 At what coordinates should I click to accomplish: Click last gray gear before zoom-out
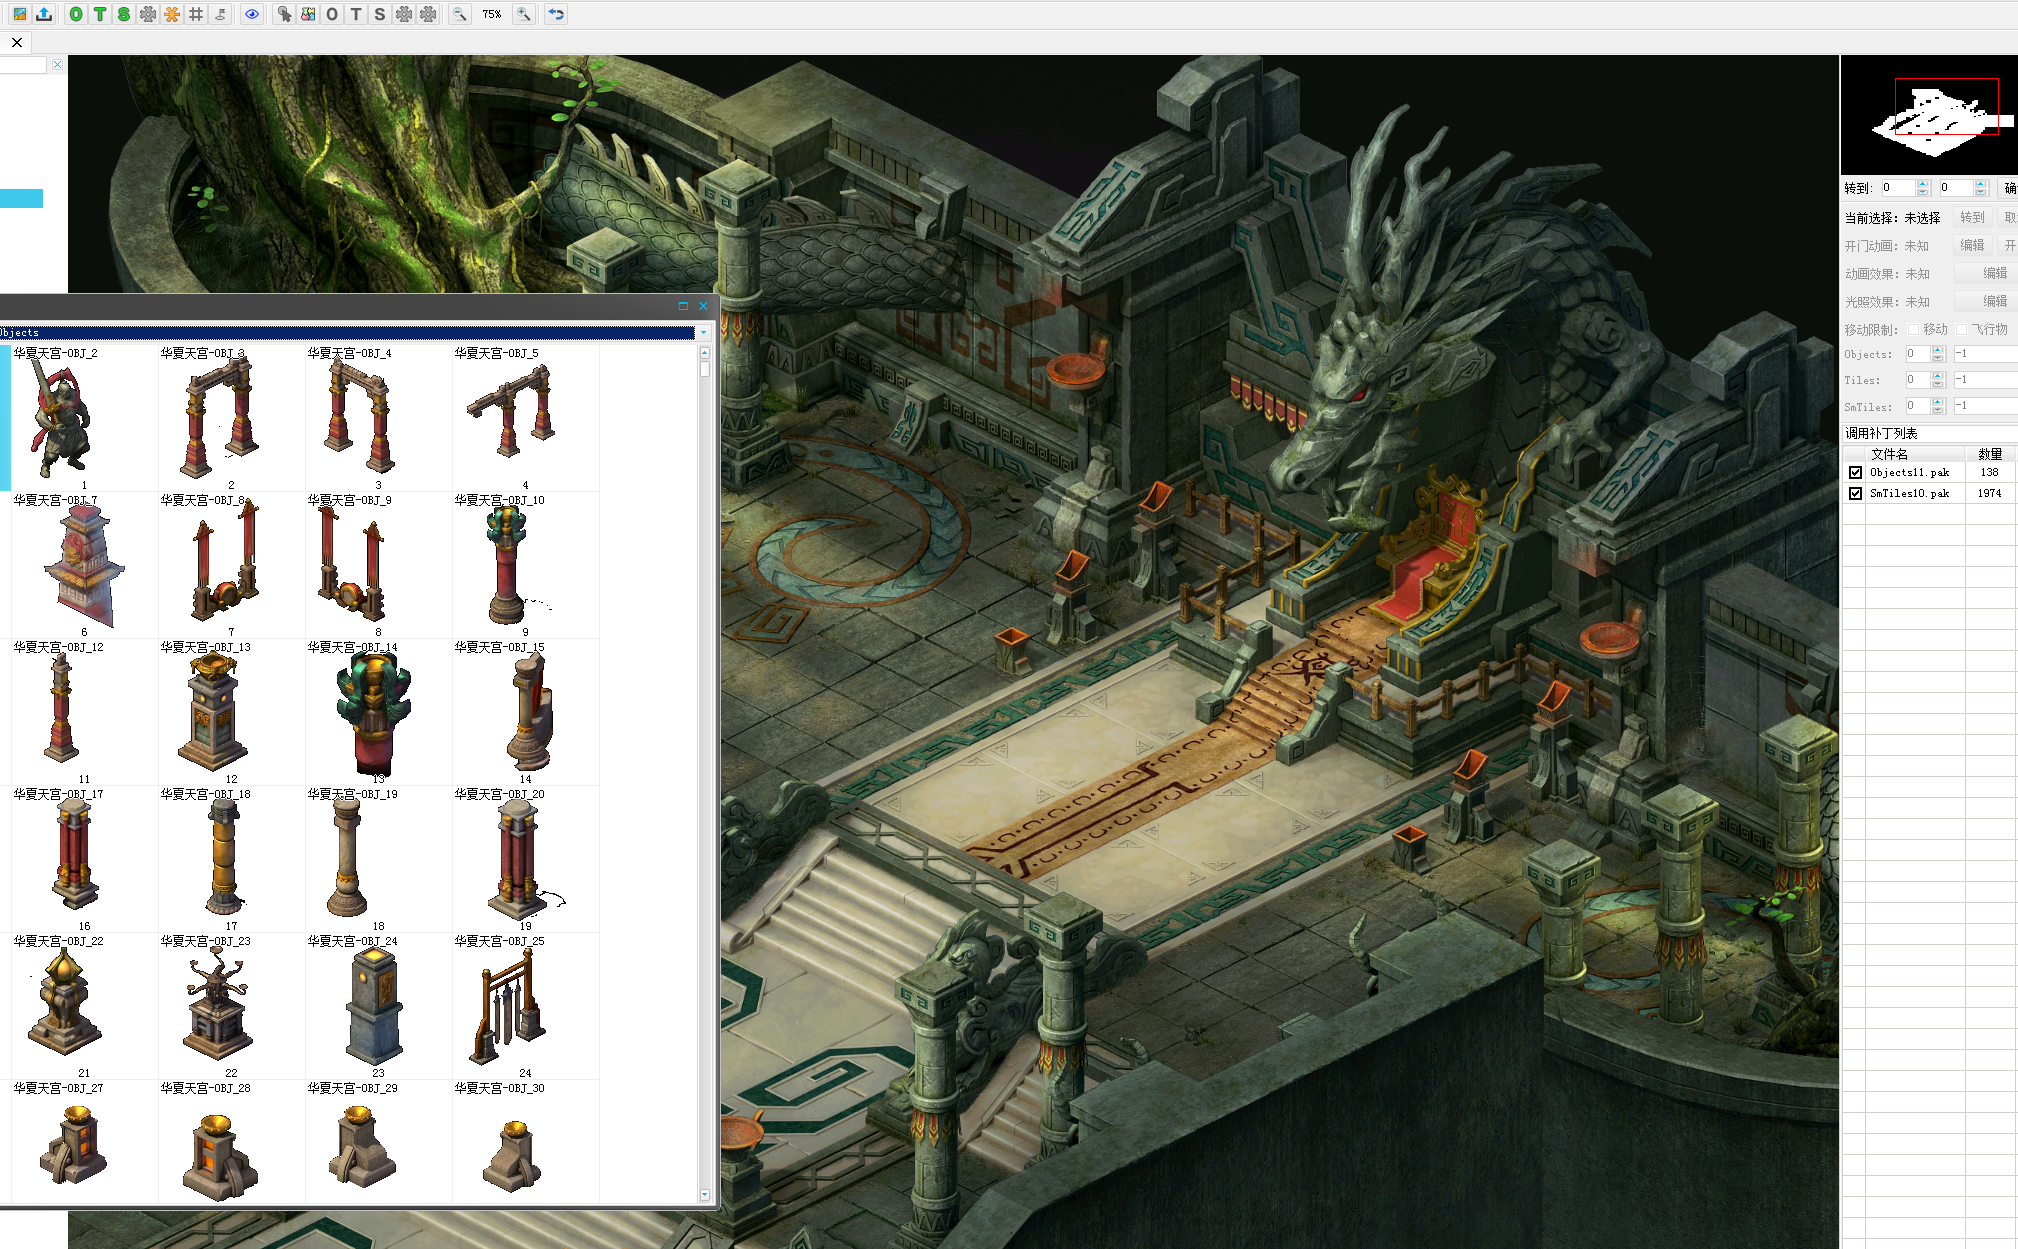[x=428, y=14]
